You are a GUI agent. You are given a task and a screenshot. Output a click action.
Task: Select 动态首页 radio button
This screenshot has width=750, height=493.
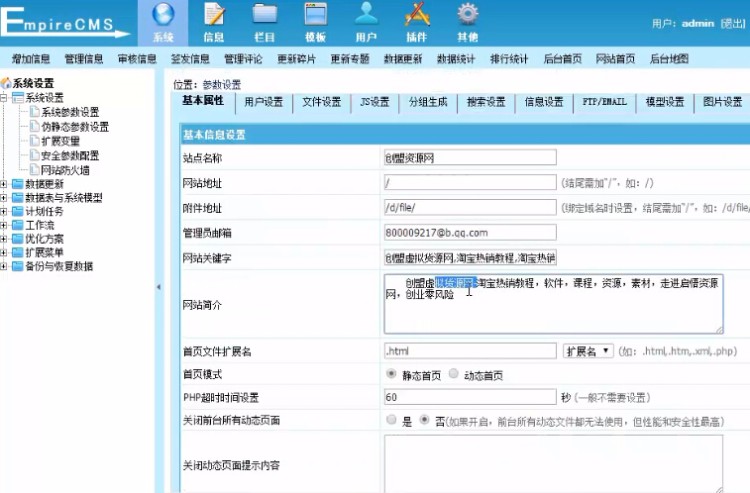pyautogui.click(x=453, y=373)
